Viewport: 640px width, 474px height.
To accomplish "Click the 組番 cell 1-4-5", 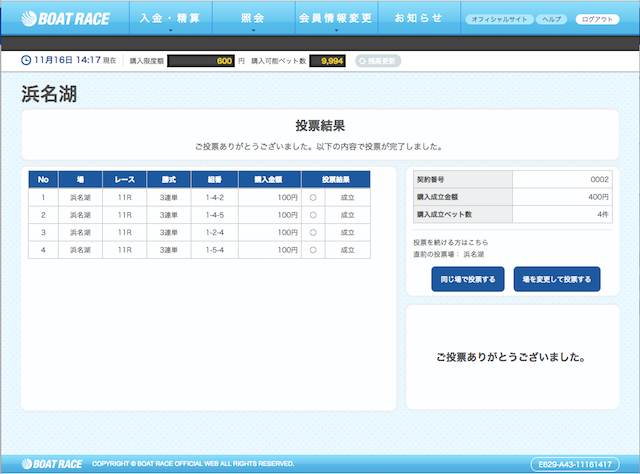I will [x=215, y=215].
